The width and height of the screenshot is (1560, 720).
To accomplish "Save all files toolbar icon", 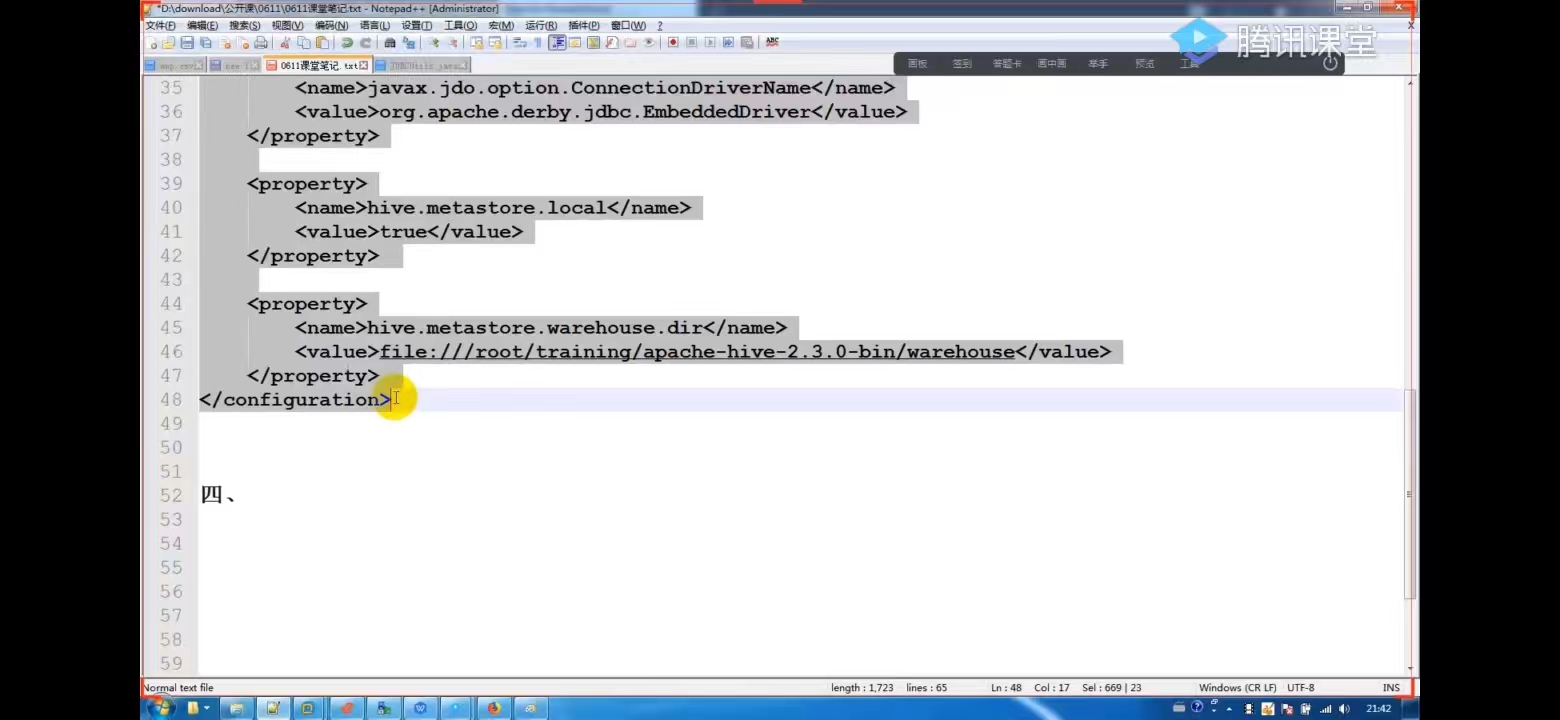I will [205, 43].
